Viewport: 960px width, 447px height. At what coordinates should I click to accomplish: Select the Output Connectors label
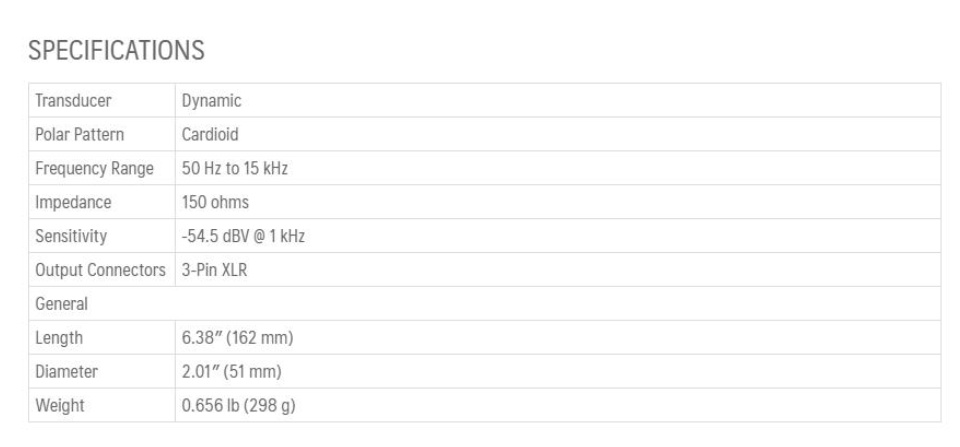100,269
